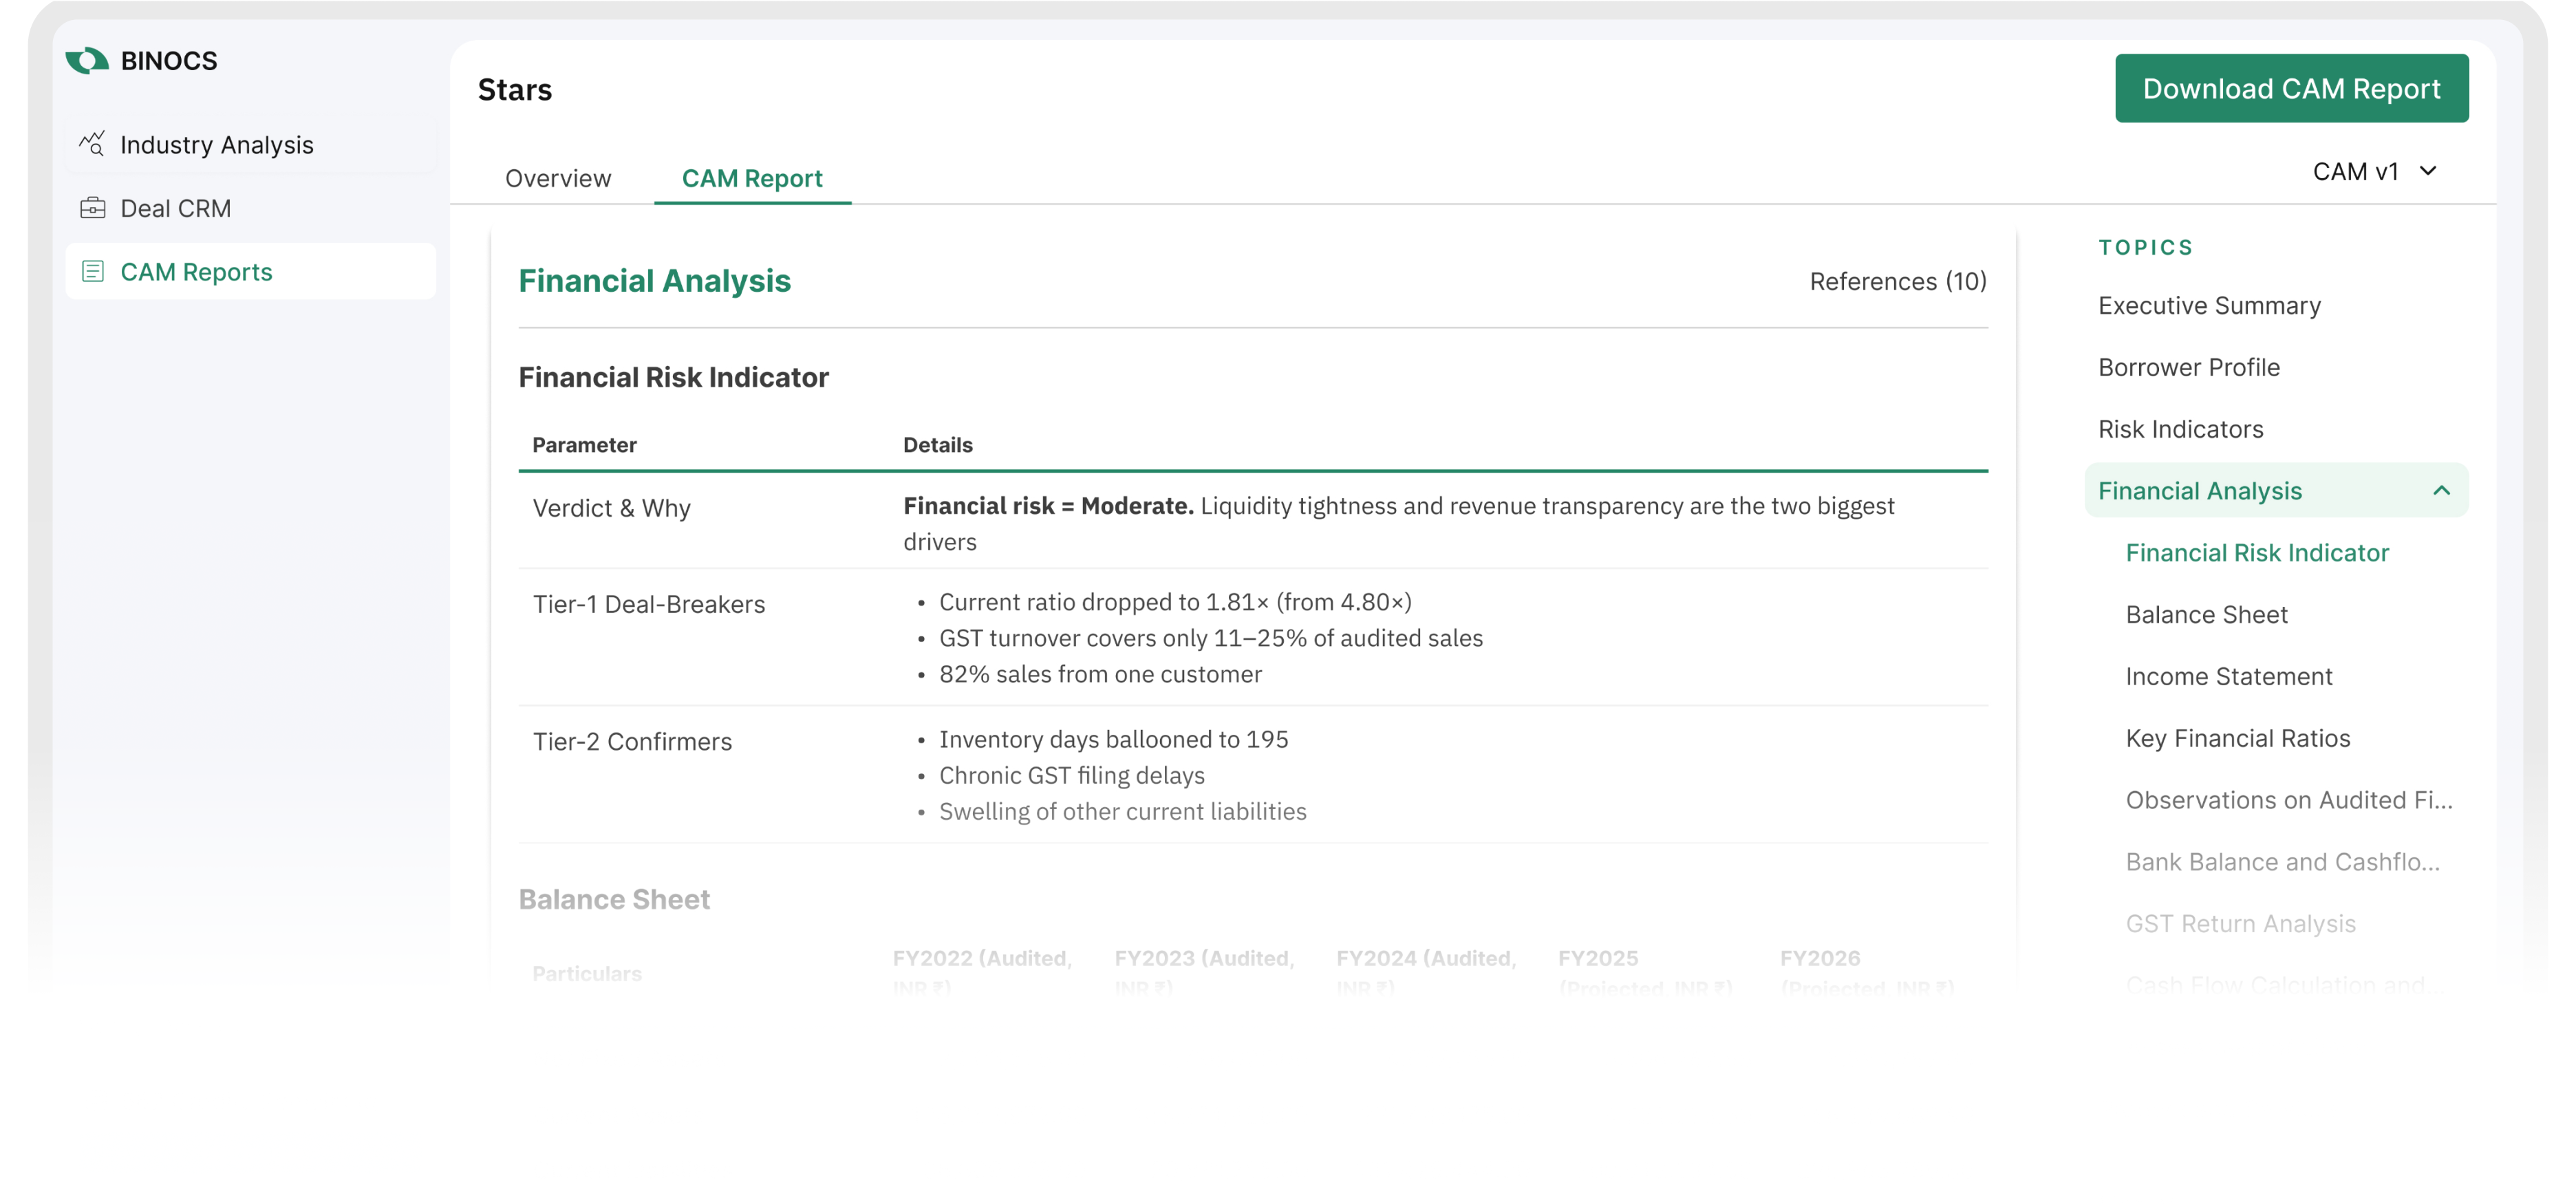This screenshot has width=2576, height=1204.
Task: Go to Key Financial Ratios subtopic
Action: [2237, 739]
